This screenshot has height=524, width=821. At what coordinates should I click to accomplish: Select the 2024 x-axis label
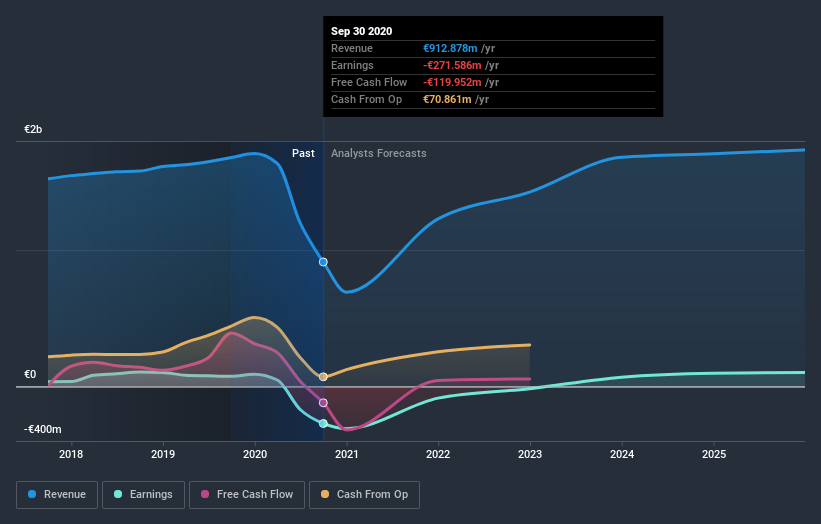coord(622,454)
